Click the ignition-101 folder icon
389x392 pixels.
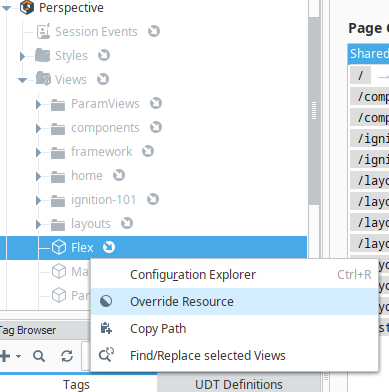tap(58, 200)
